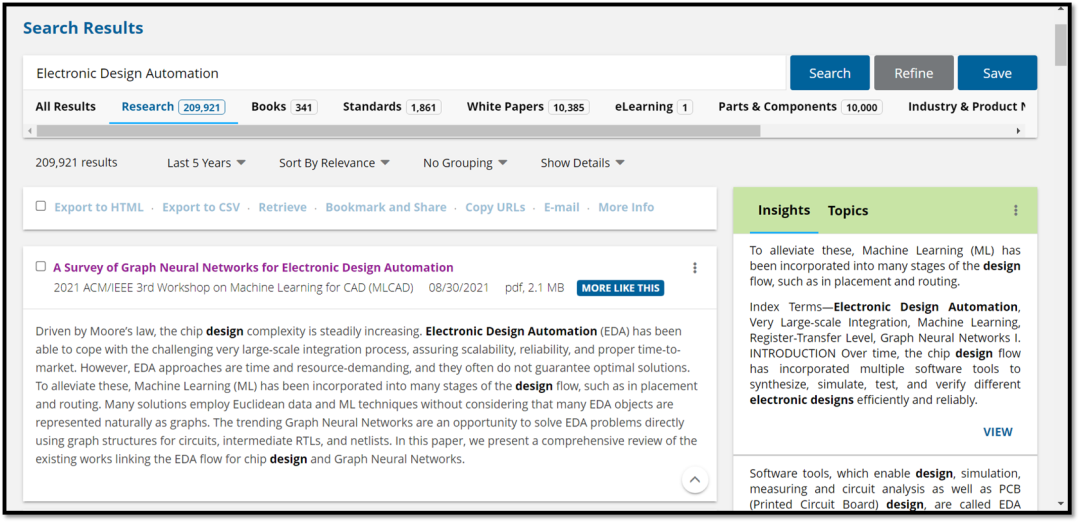Open the No Grouping dropdown
1080x523 pixels.
pos(465,163)
